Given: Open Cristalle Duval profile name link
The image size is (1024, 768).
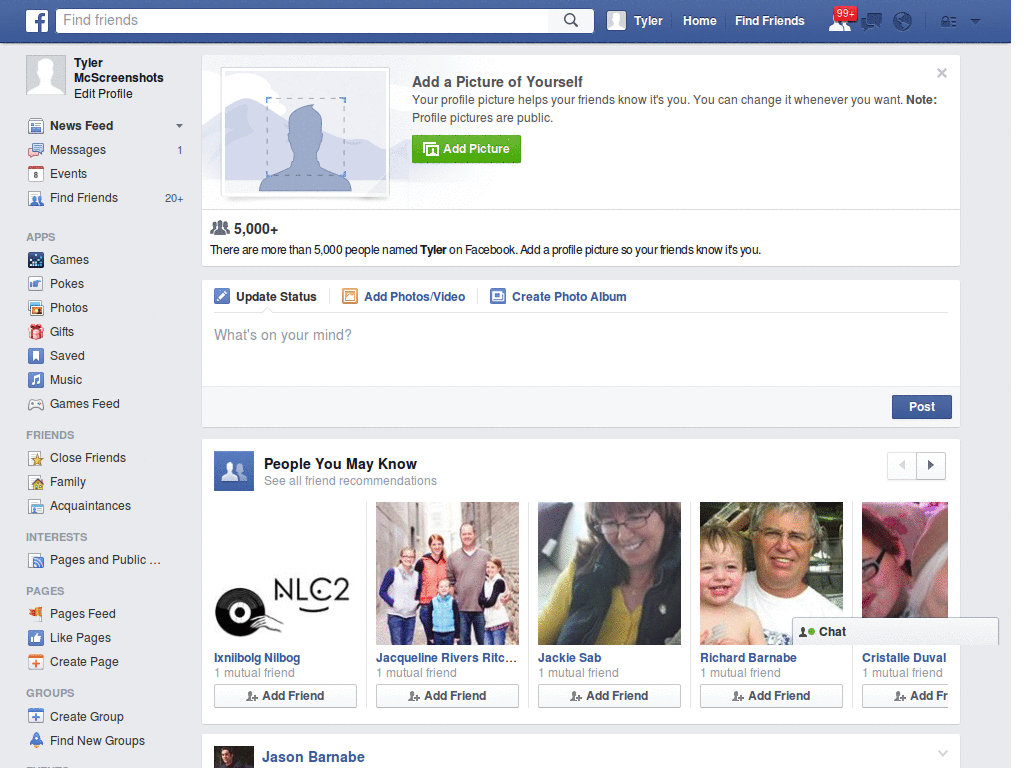Looking at the screenshot, I should pyautogui.click(x=904, y=658).
